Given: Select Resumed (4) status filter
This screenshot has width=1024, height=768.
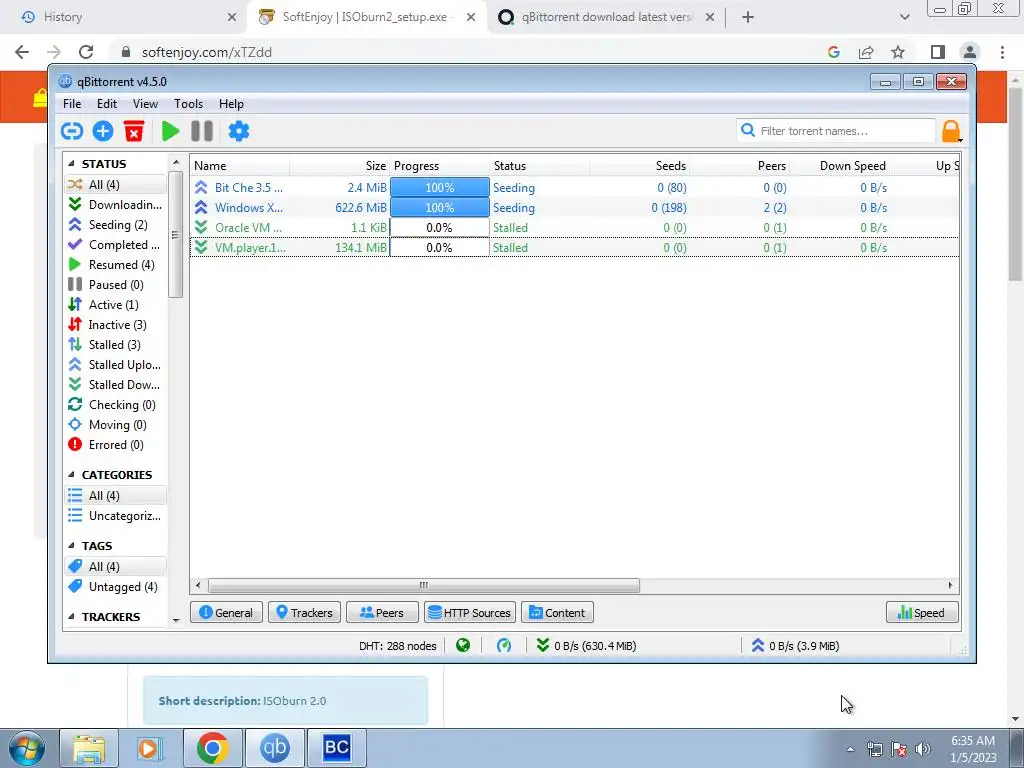Looking at the screenshot, I should tap(116, 264).
